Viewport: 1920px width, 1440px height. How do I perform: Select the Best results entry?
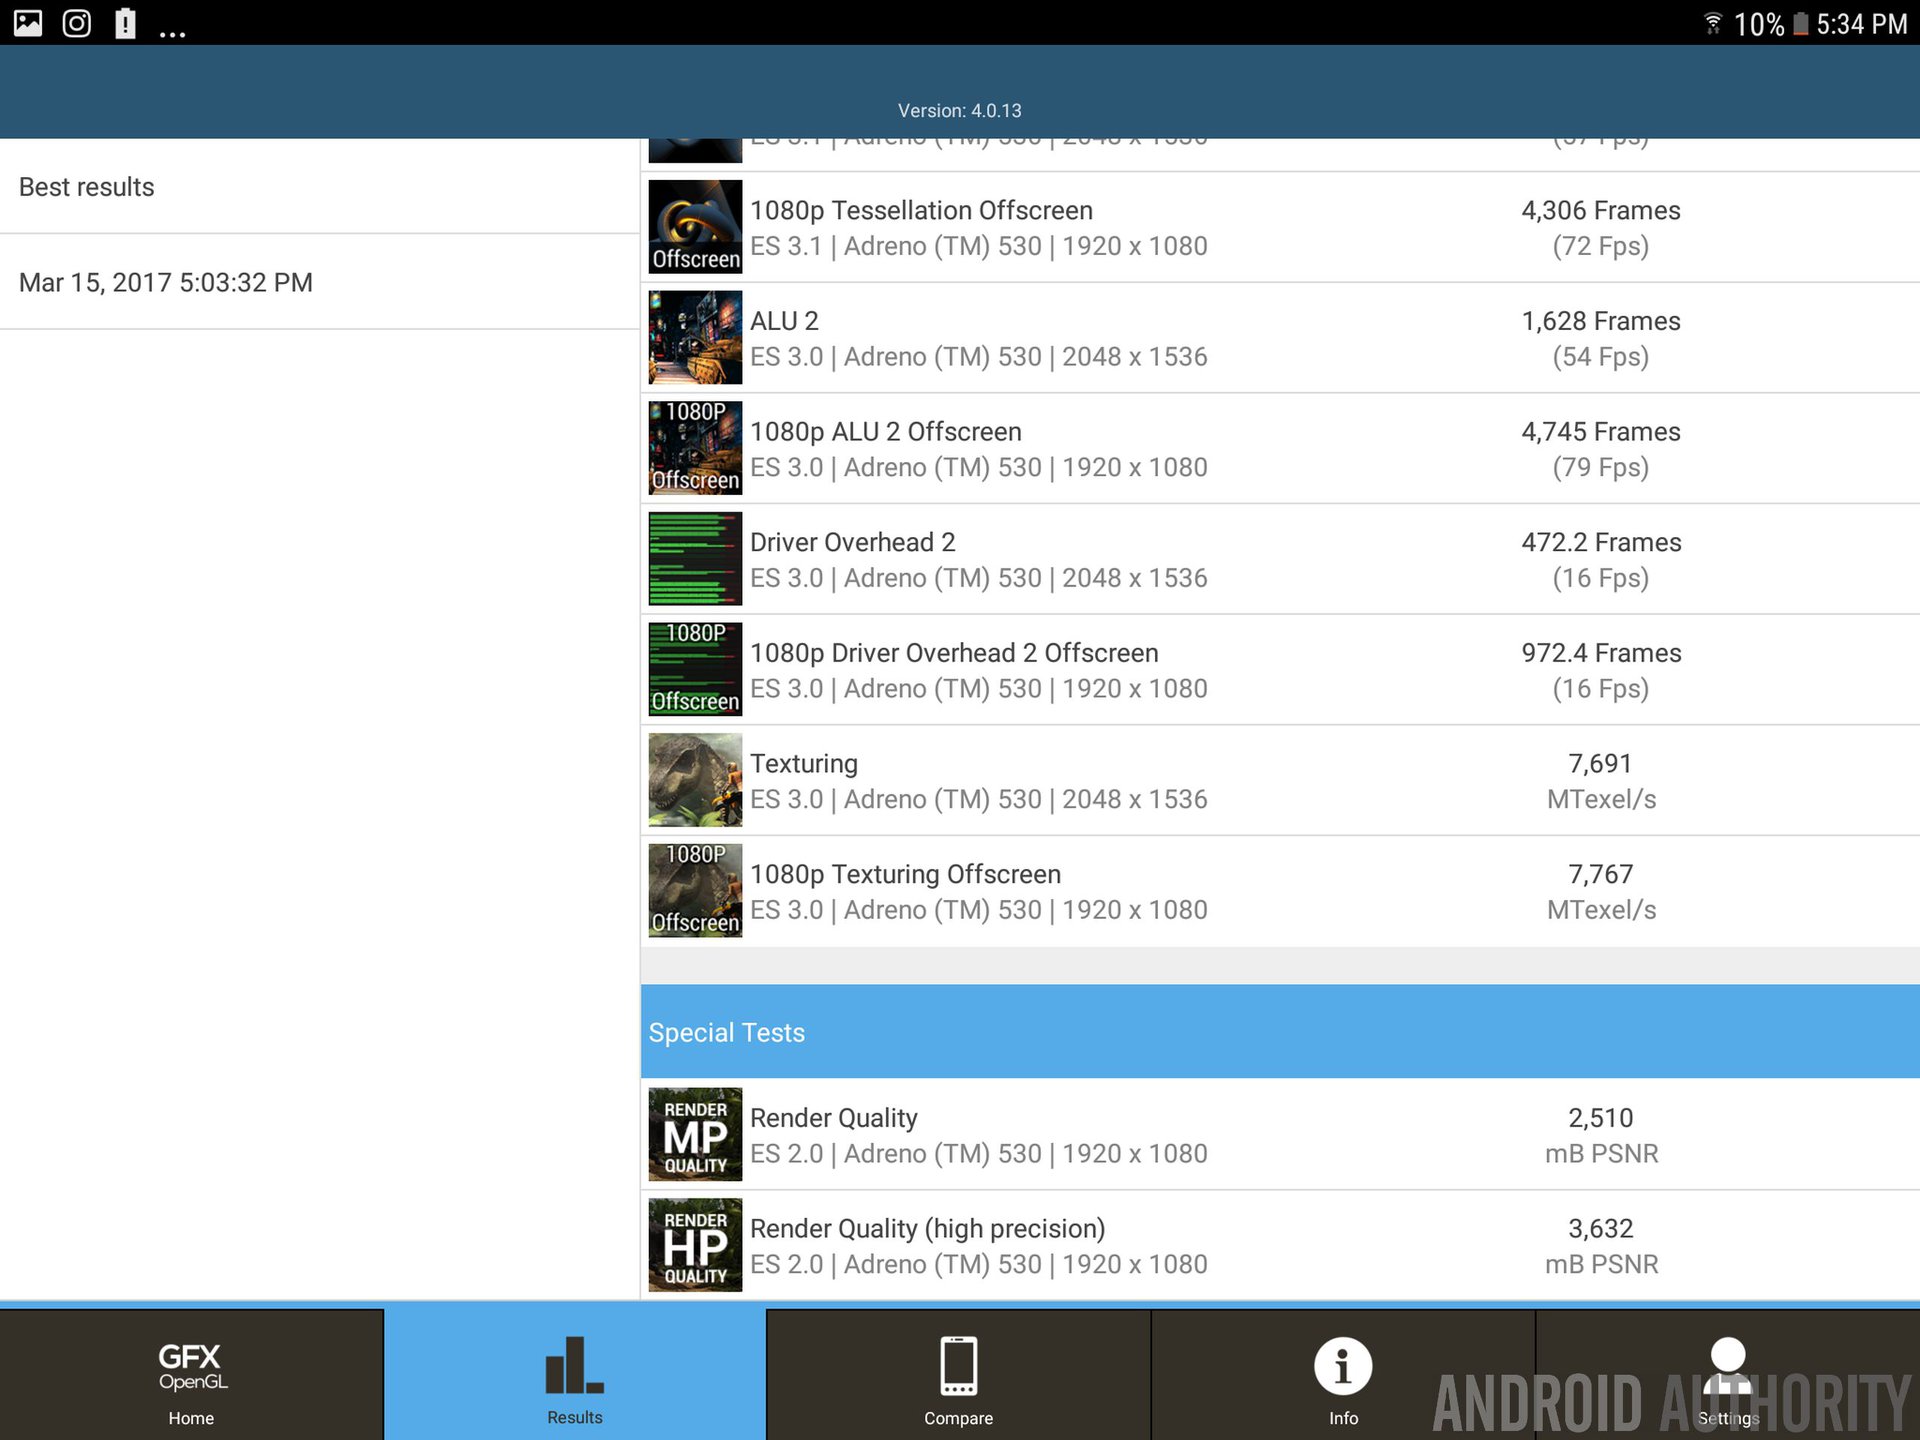click(x=87, y=187)
